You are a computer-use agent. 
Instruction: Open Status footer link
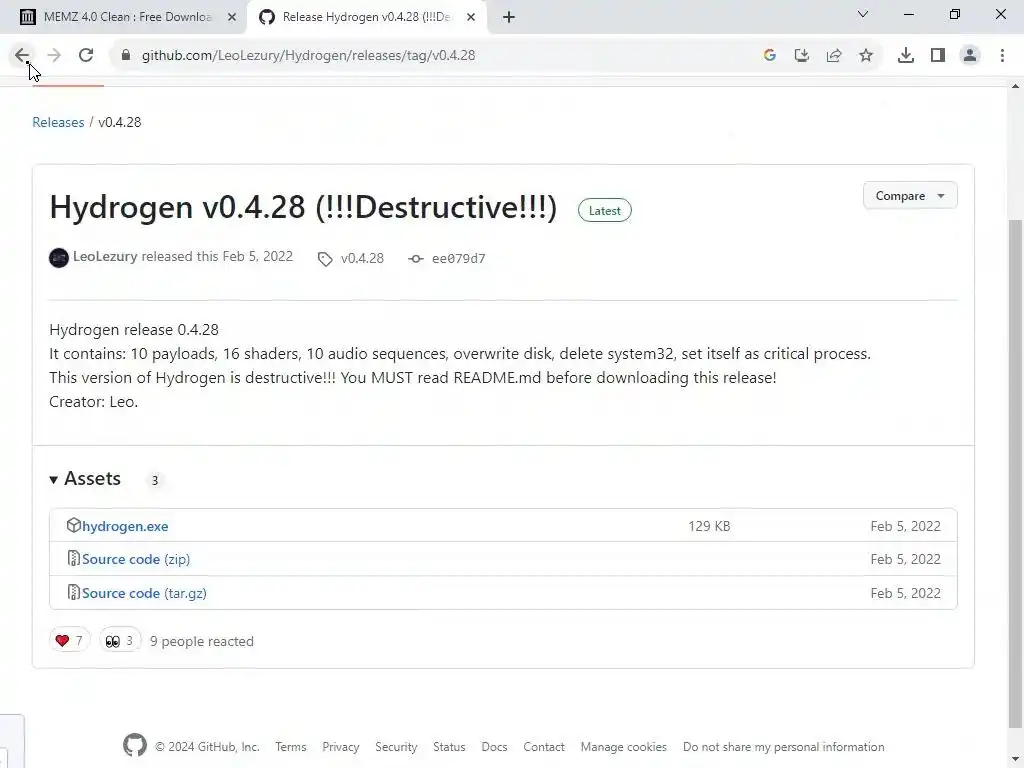coord(449,747)
